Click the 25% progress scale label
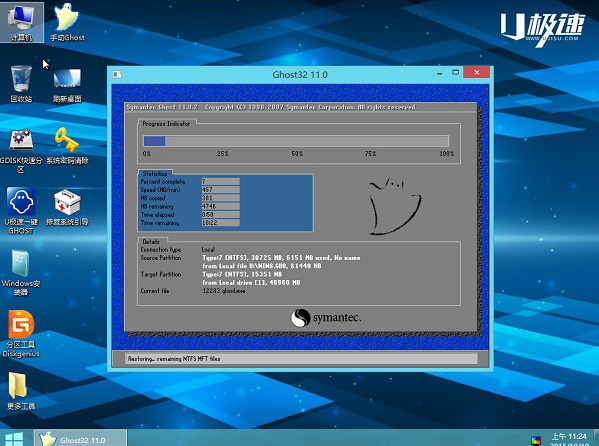Viewport: 599px width, 446px height. tap(223, 154)
